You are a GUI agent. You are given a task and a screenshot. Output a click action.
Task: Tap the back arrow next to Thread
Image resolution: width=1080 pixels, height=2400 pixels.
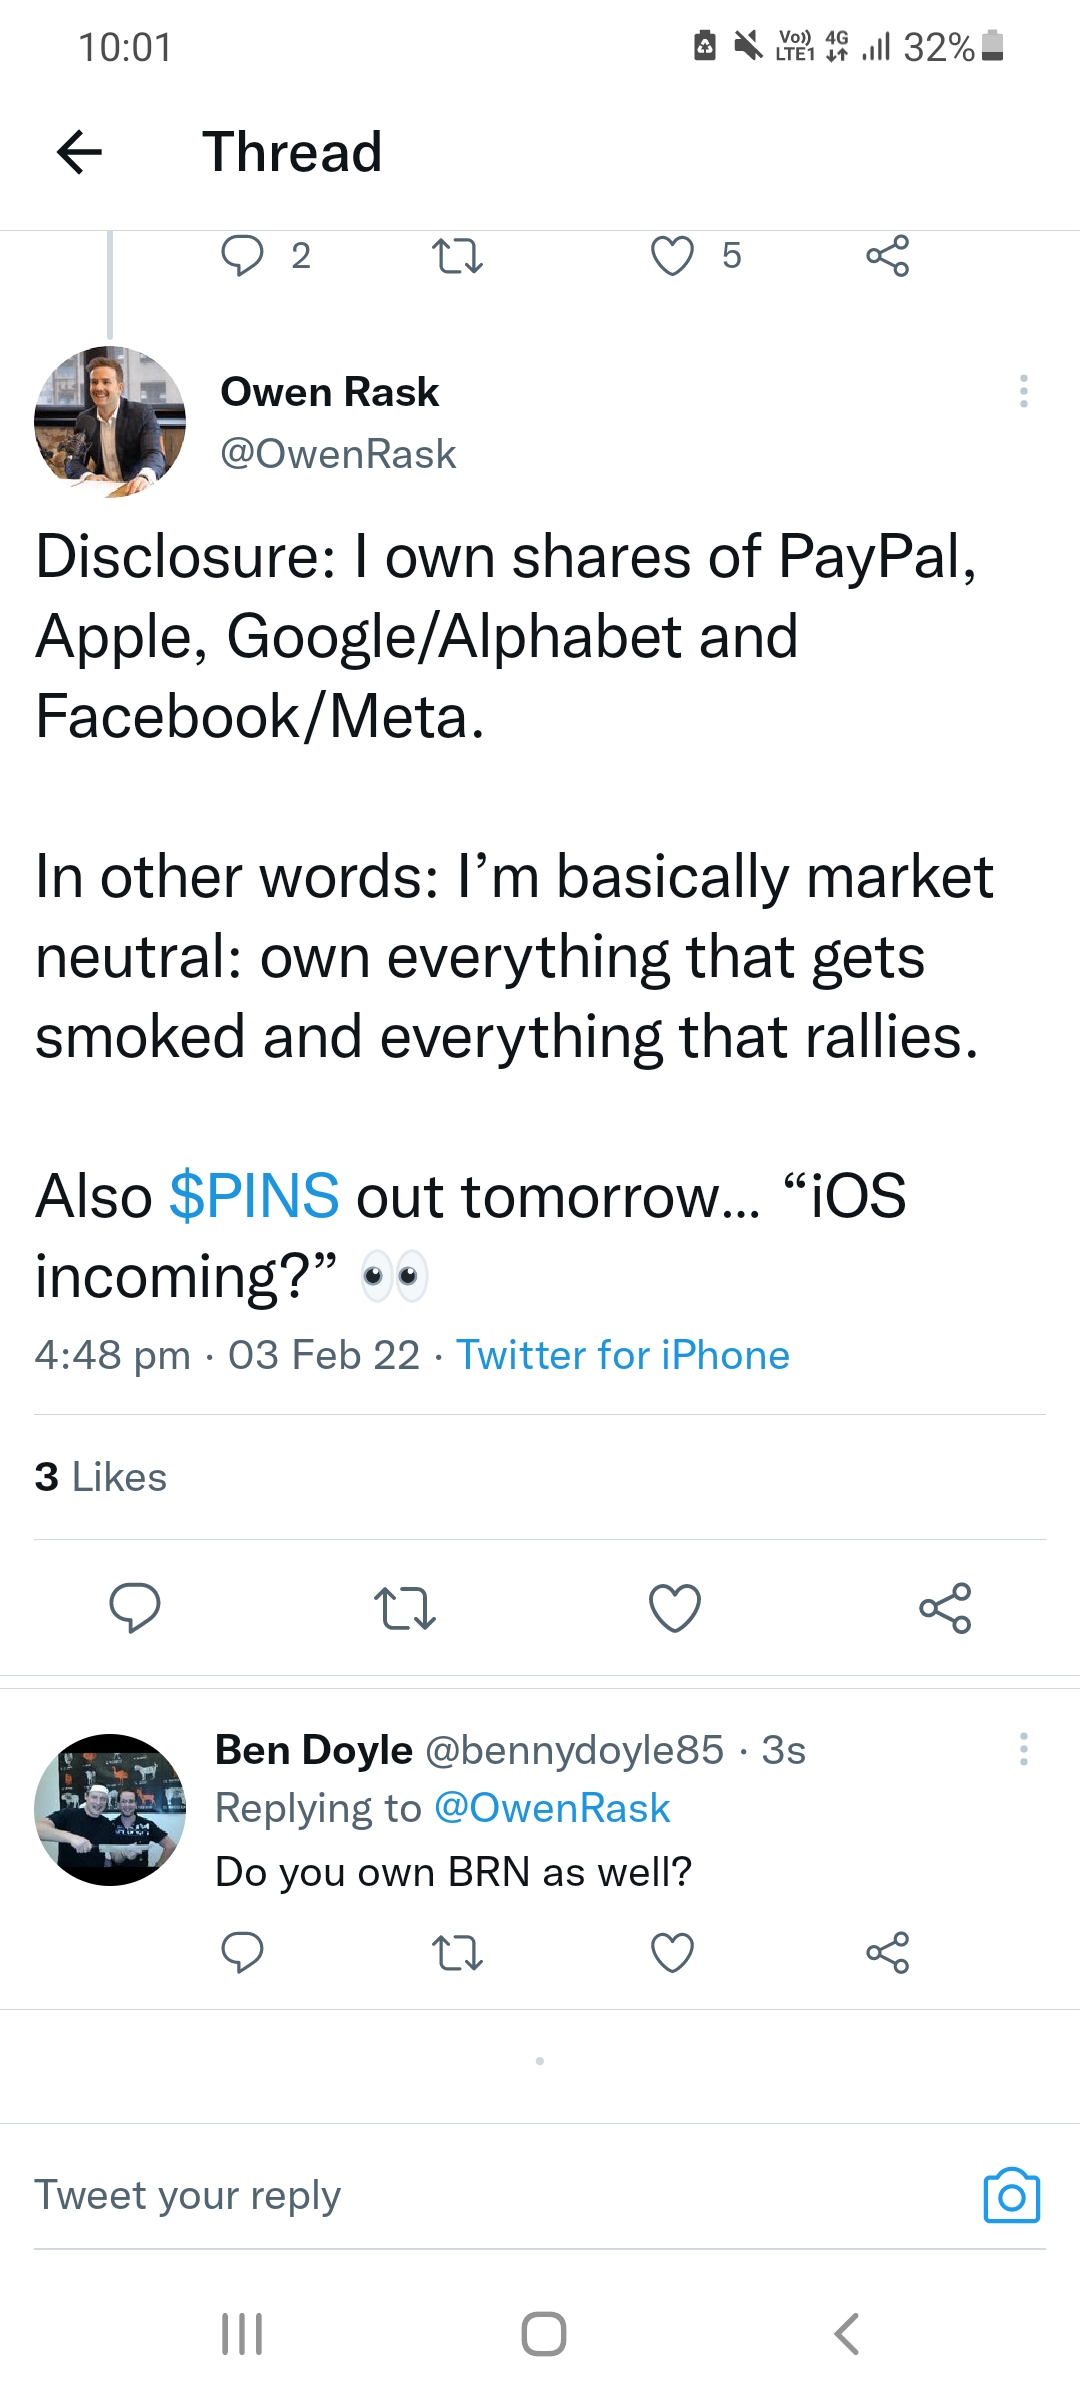coord(80,152)
